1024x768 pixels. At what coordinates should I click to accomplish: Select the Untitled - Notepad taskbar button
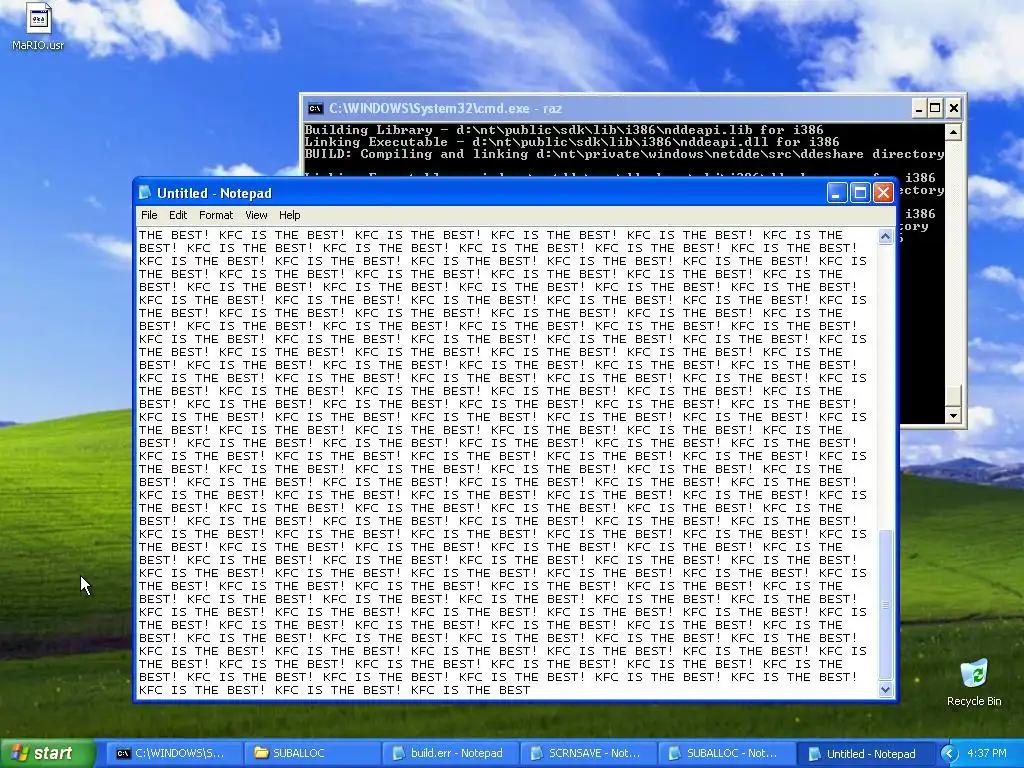click(864, 754)
